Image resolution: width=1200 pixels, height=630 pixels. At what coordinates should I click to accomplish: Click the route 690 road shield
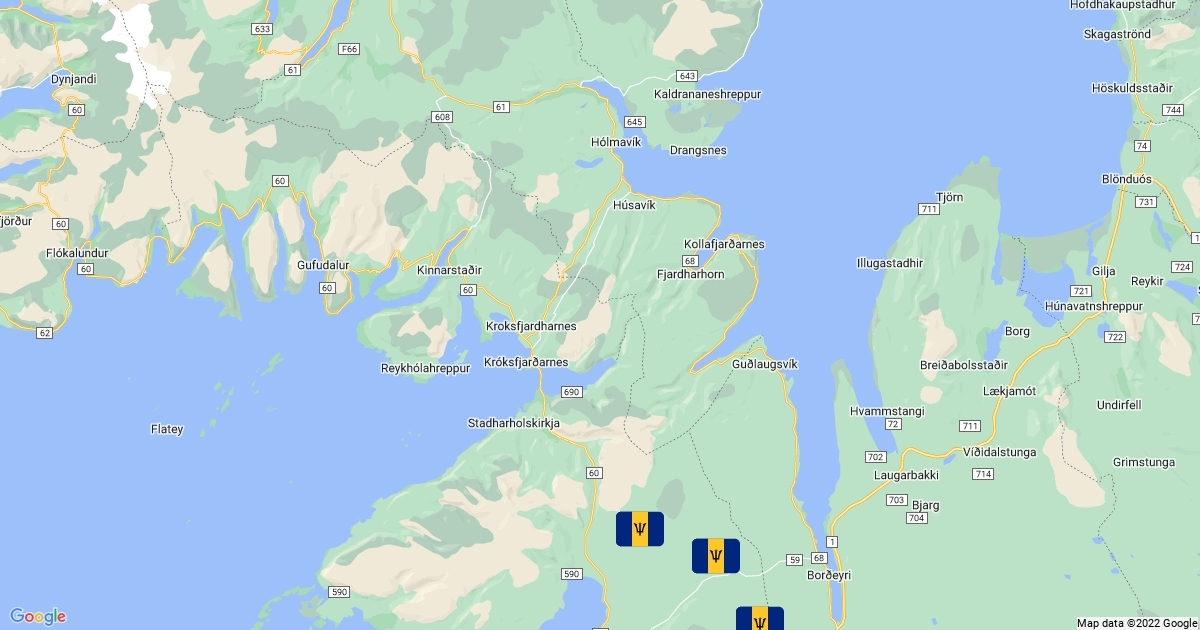tap(571, 391)
